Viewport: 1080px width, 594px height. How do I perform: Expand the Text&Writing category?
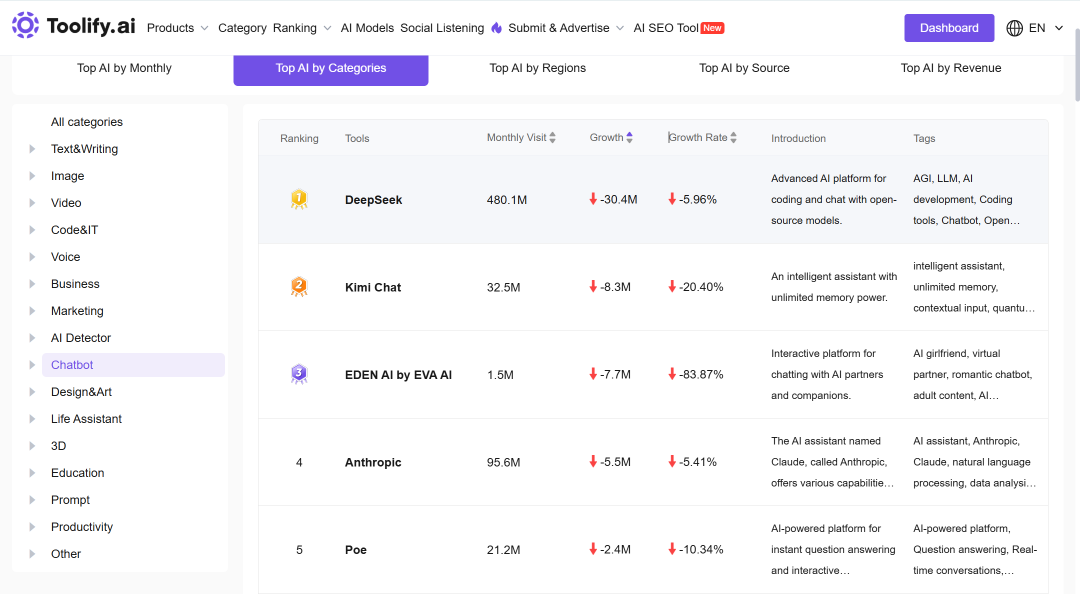[x=32, y=149]
